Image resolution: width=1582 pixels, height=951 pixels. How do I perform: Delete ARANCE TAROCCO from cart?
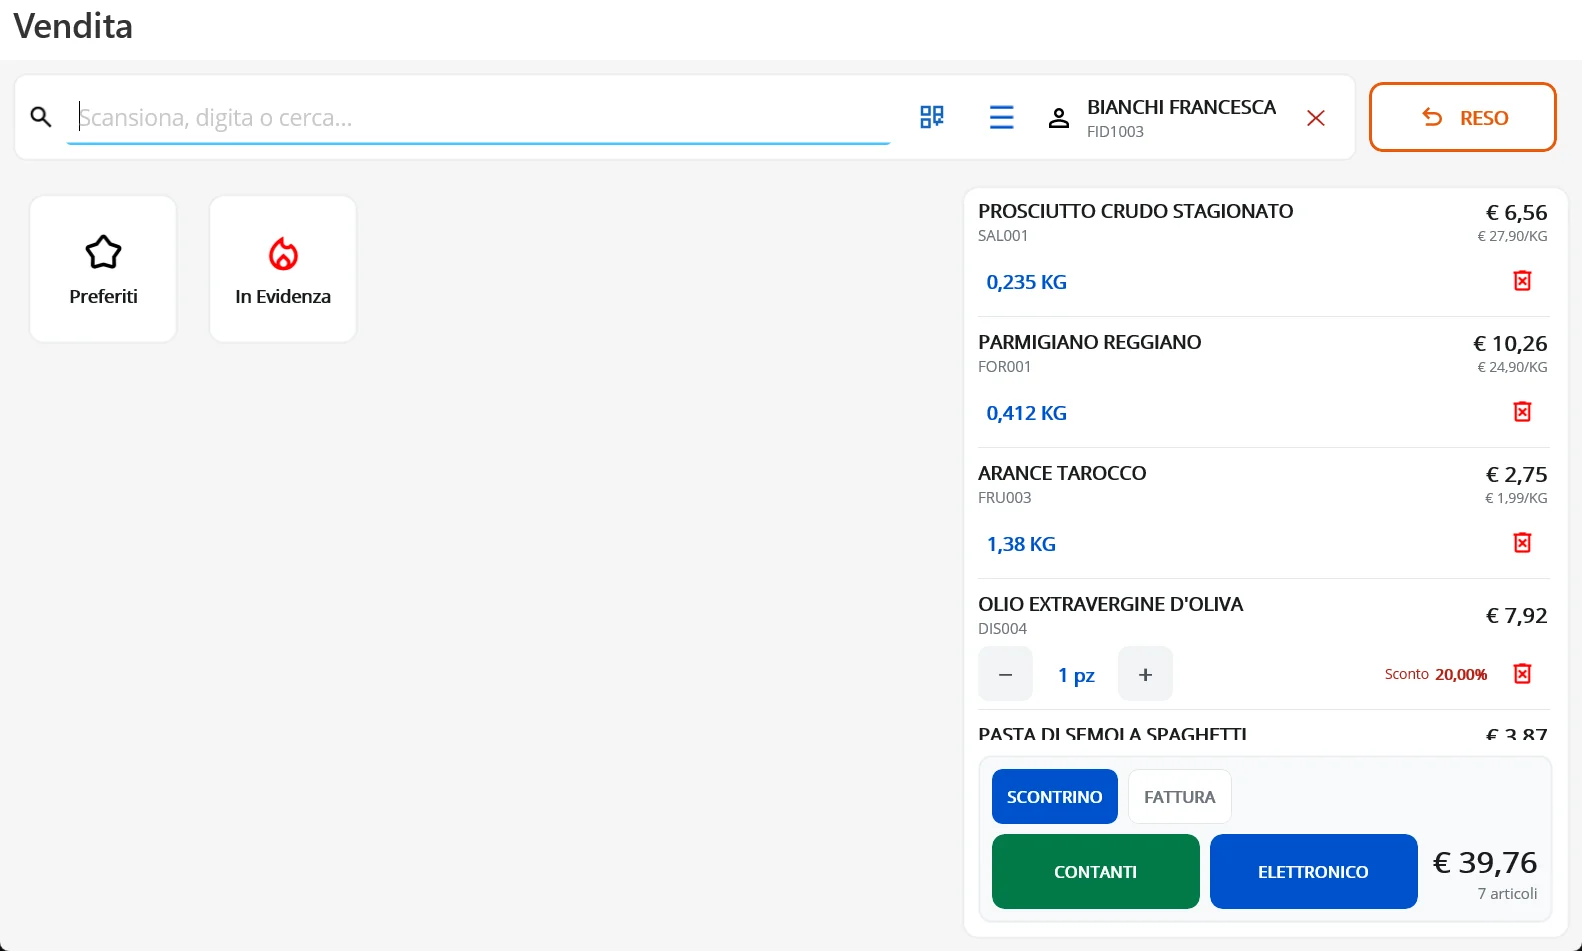point(1522,543)
